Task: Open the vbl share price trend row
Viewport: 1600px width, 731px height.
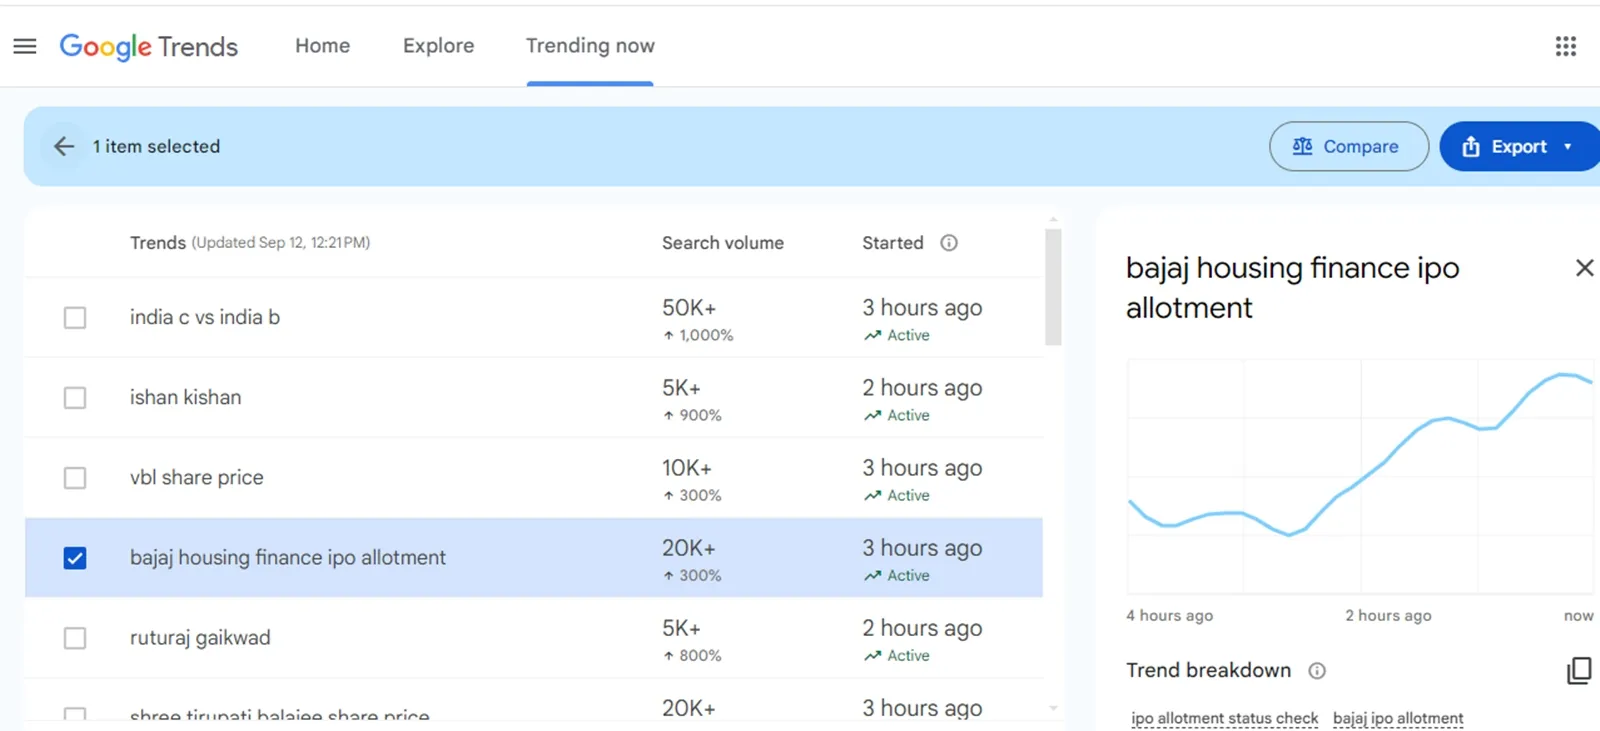Action: coord(197,478)
